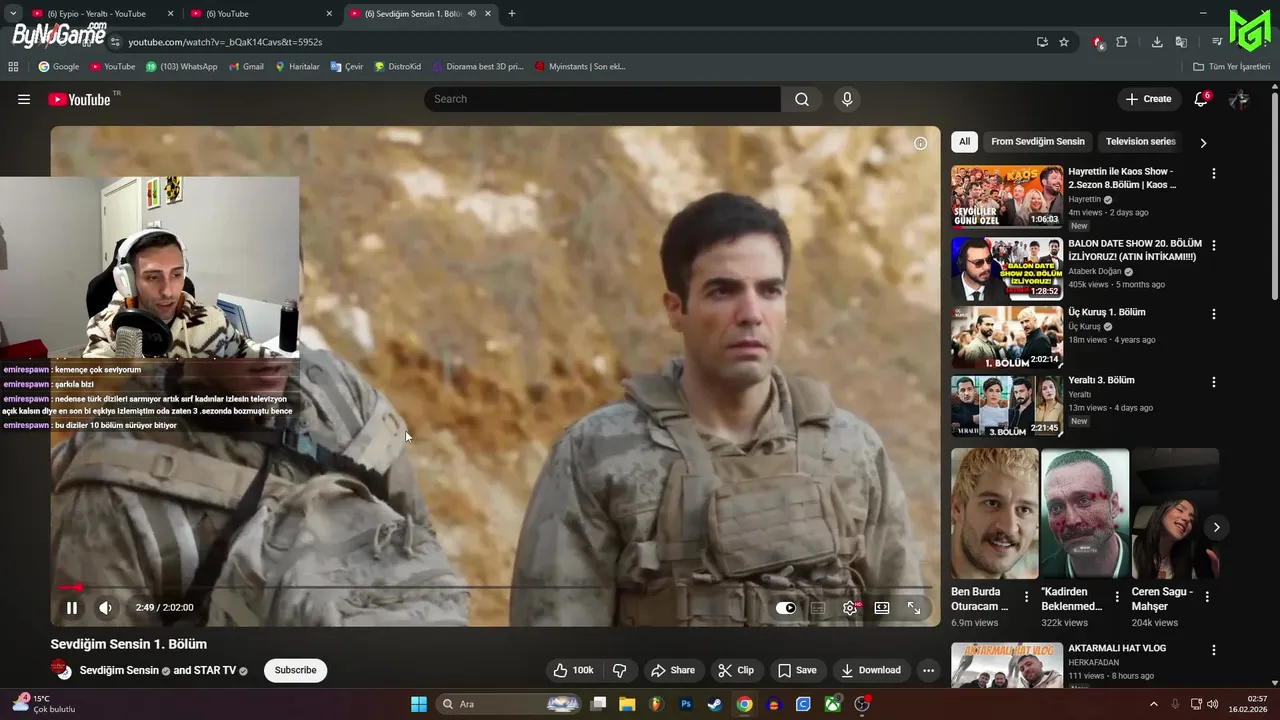Open YouTube notifications bell
Screen dimensions: 1280x720
click(1201, 99)
